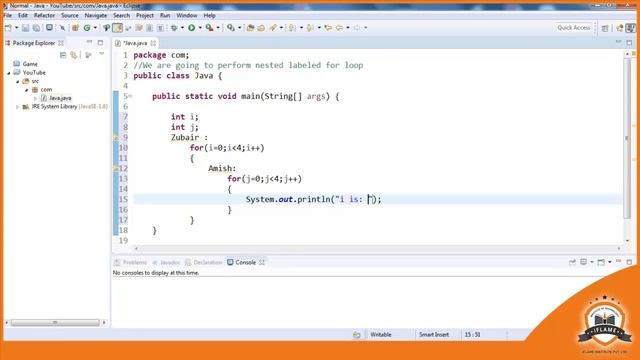The height and width of the screenshot is (360, 640).
Task: Open the Window menu
Action: [x=187, y=16]
